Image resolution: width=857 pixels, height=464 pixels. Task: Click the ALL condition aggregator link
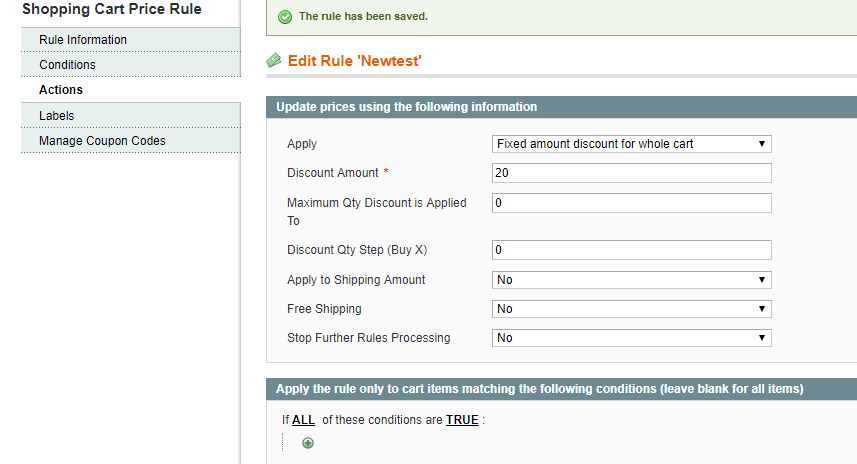303,420
